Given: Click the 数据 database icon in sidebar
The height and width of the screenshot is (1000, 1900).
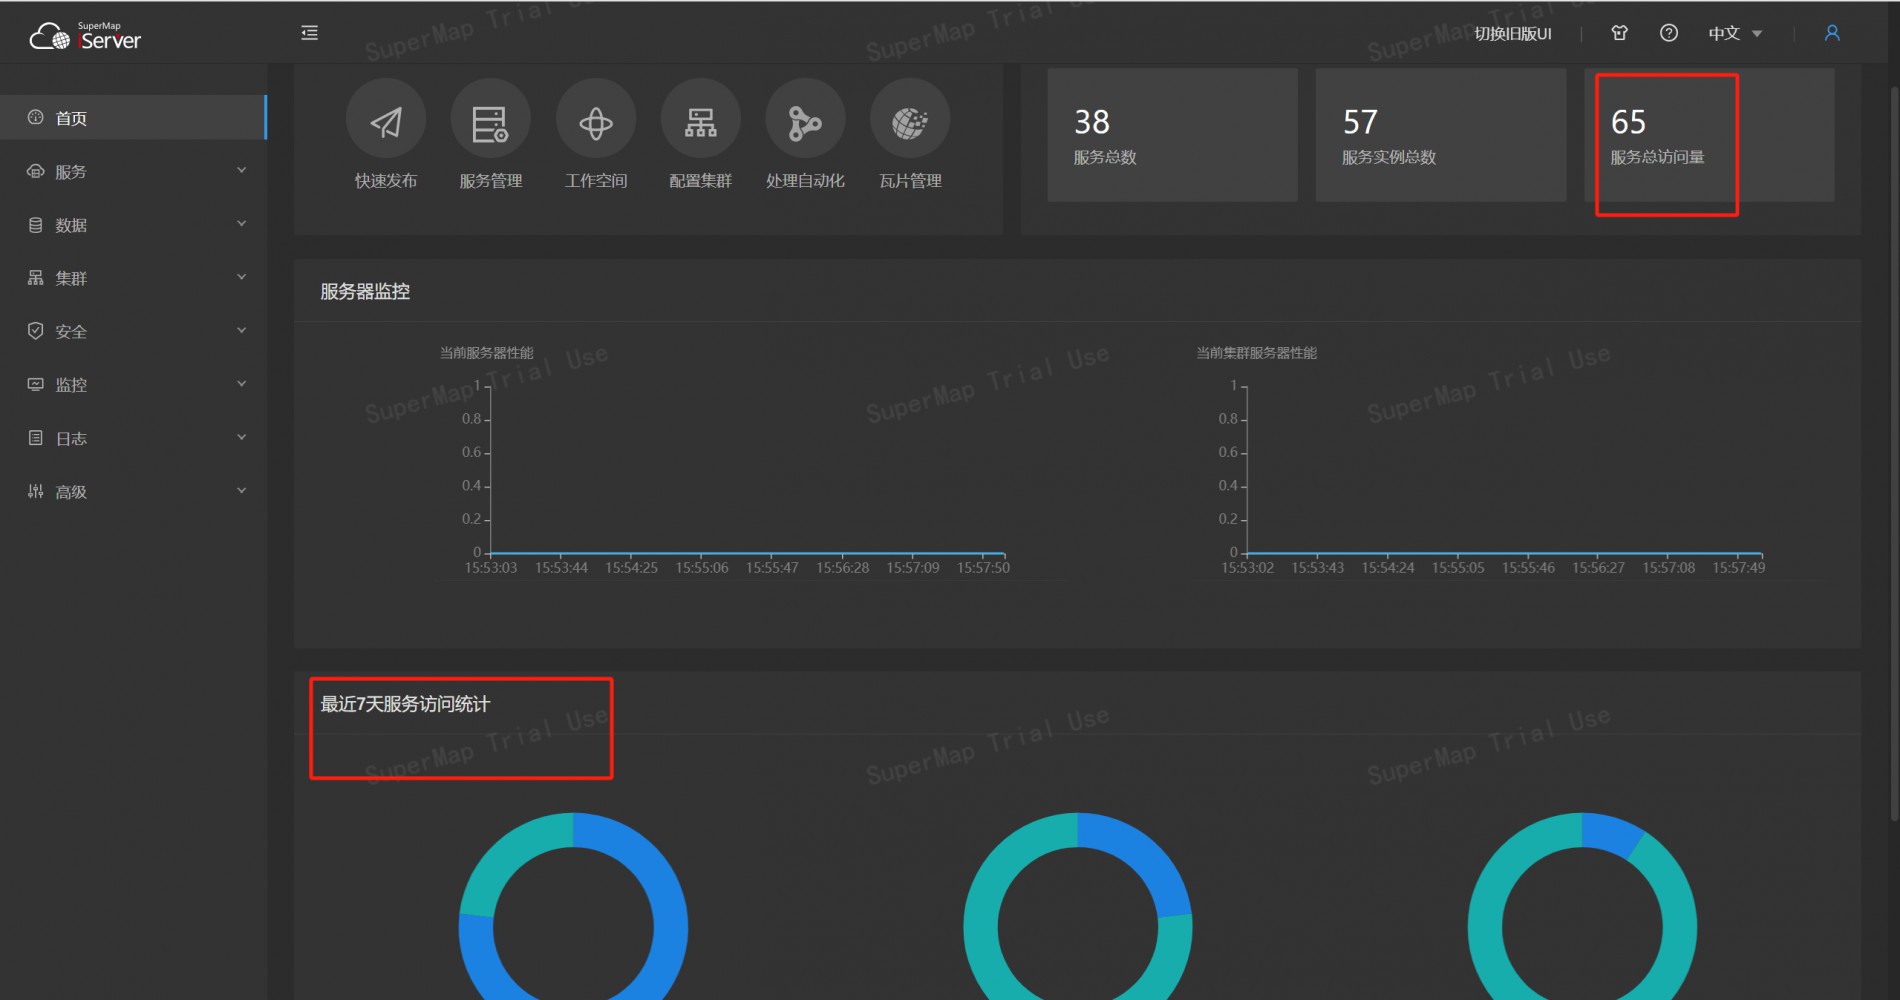Looking at the screenshot, I should point(36,224).
